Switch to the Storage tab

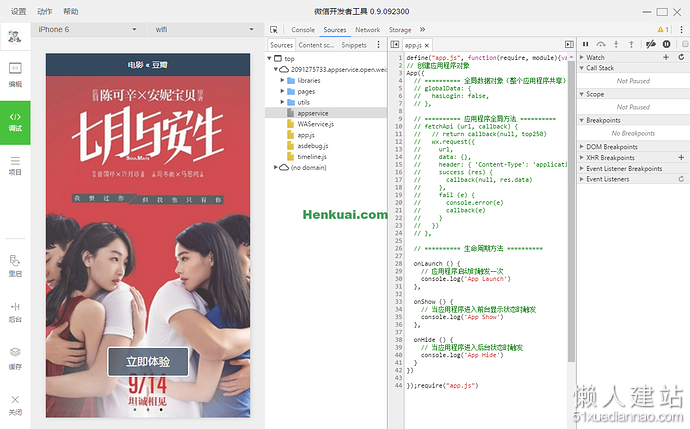pos(400,29)
